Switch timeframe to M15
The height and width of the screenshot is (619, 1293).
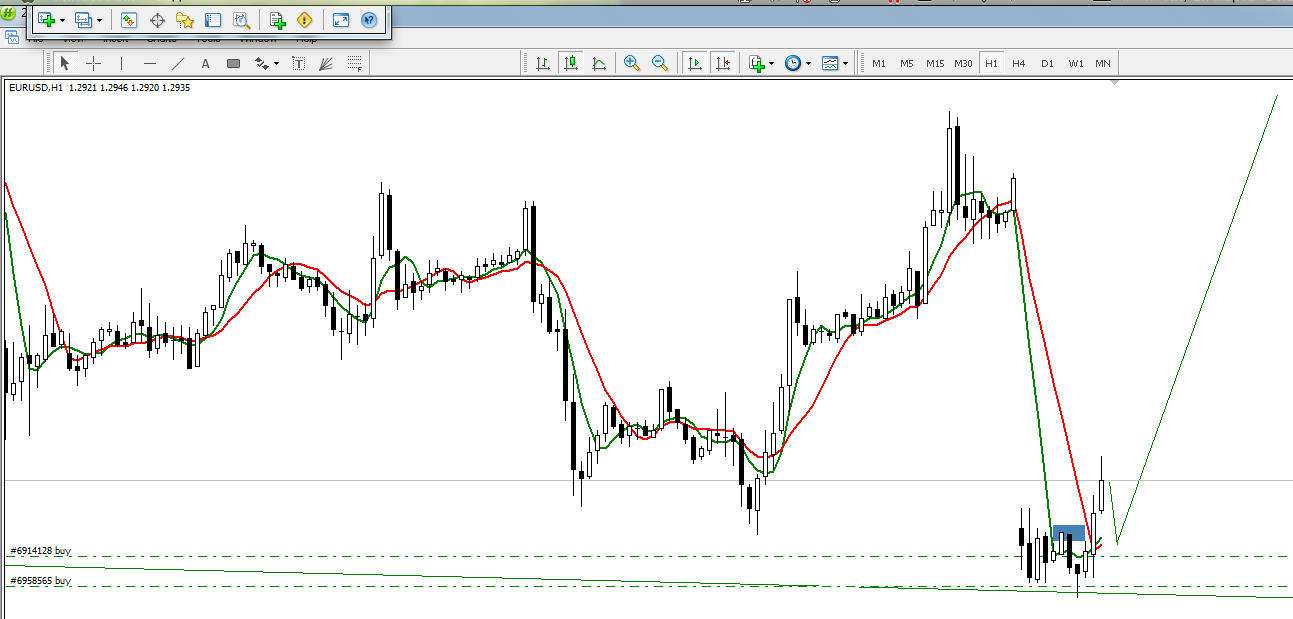[x=935, y=63]
